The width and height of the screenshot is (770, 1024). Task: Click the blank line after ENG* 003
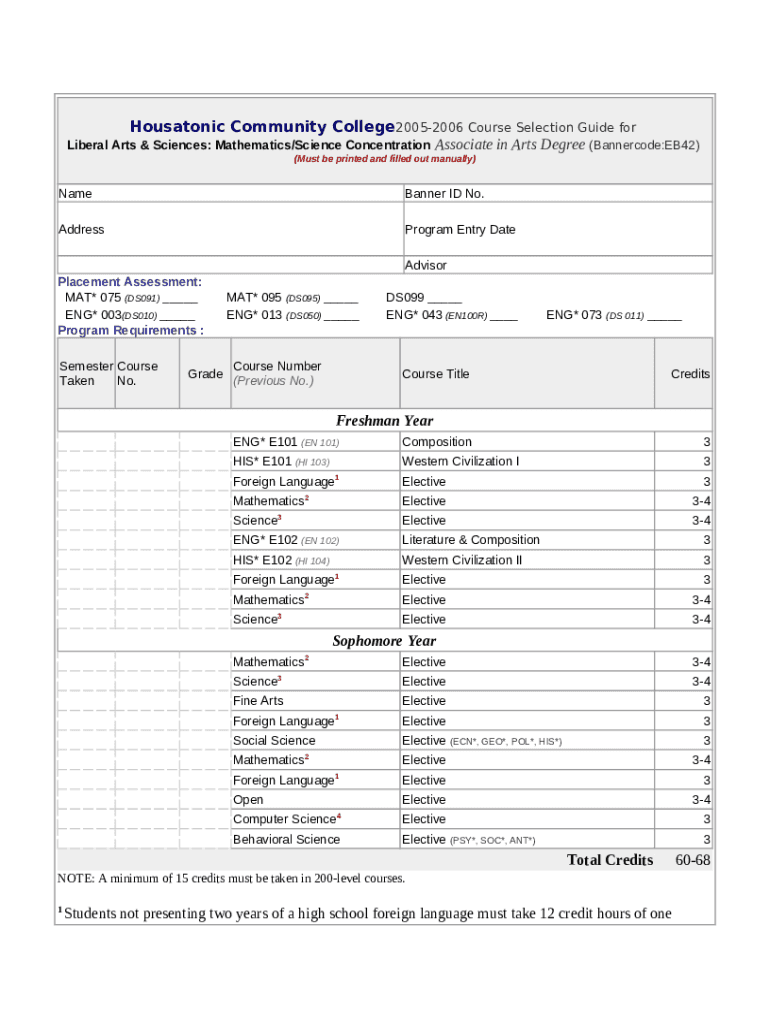(177, 315)
